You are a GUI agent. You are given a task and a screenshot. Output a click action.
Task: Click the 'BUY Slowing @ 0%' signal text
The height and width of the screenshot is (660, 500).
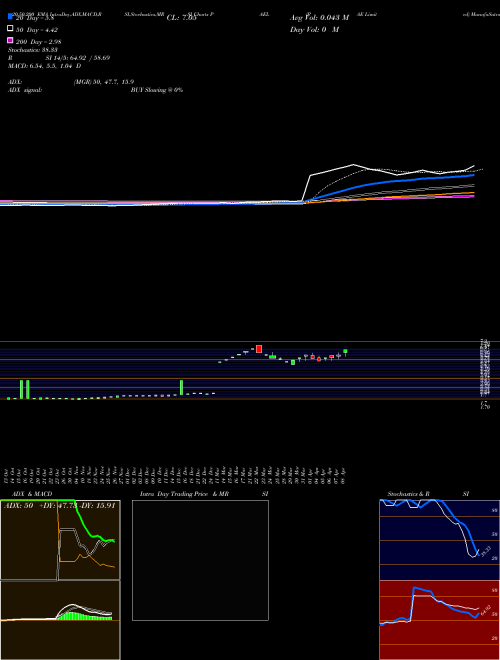tap(157, 90)
